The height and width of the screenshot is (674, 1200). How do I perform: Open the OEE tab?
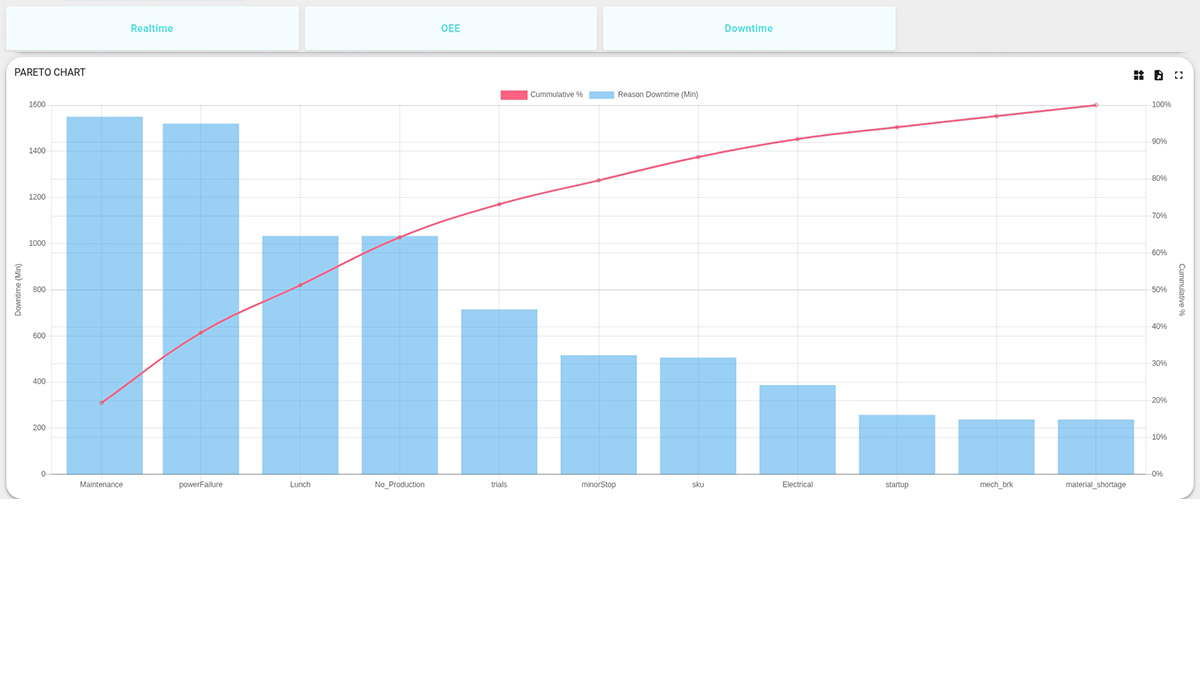[450, 28]
